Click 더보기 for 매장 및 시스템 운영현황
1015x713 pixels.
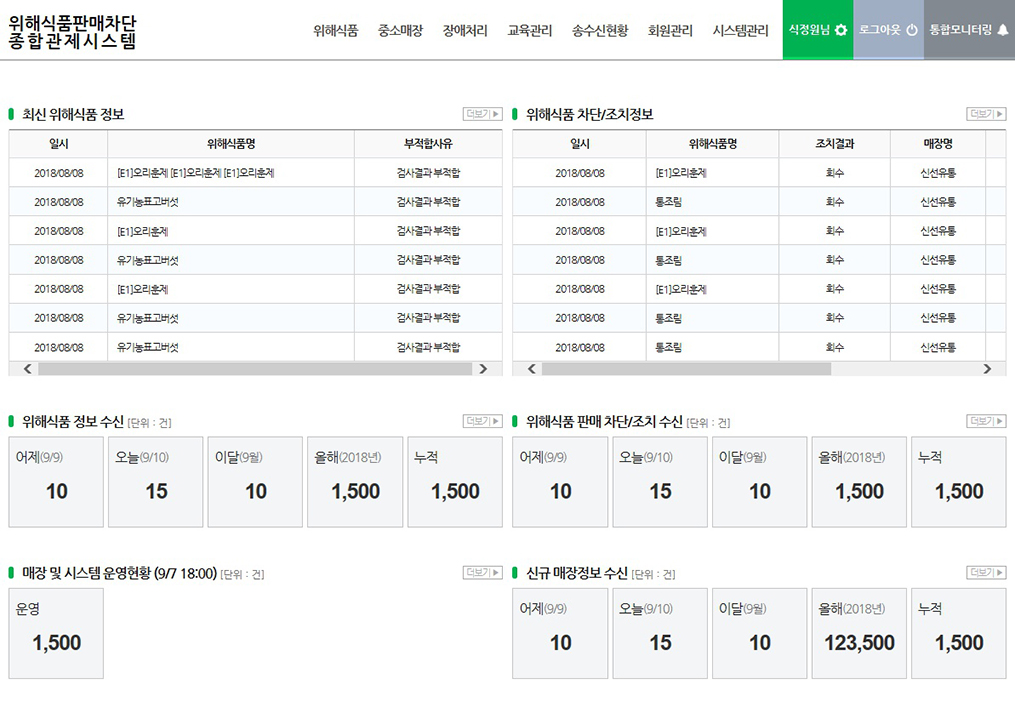[482, 572]
